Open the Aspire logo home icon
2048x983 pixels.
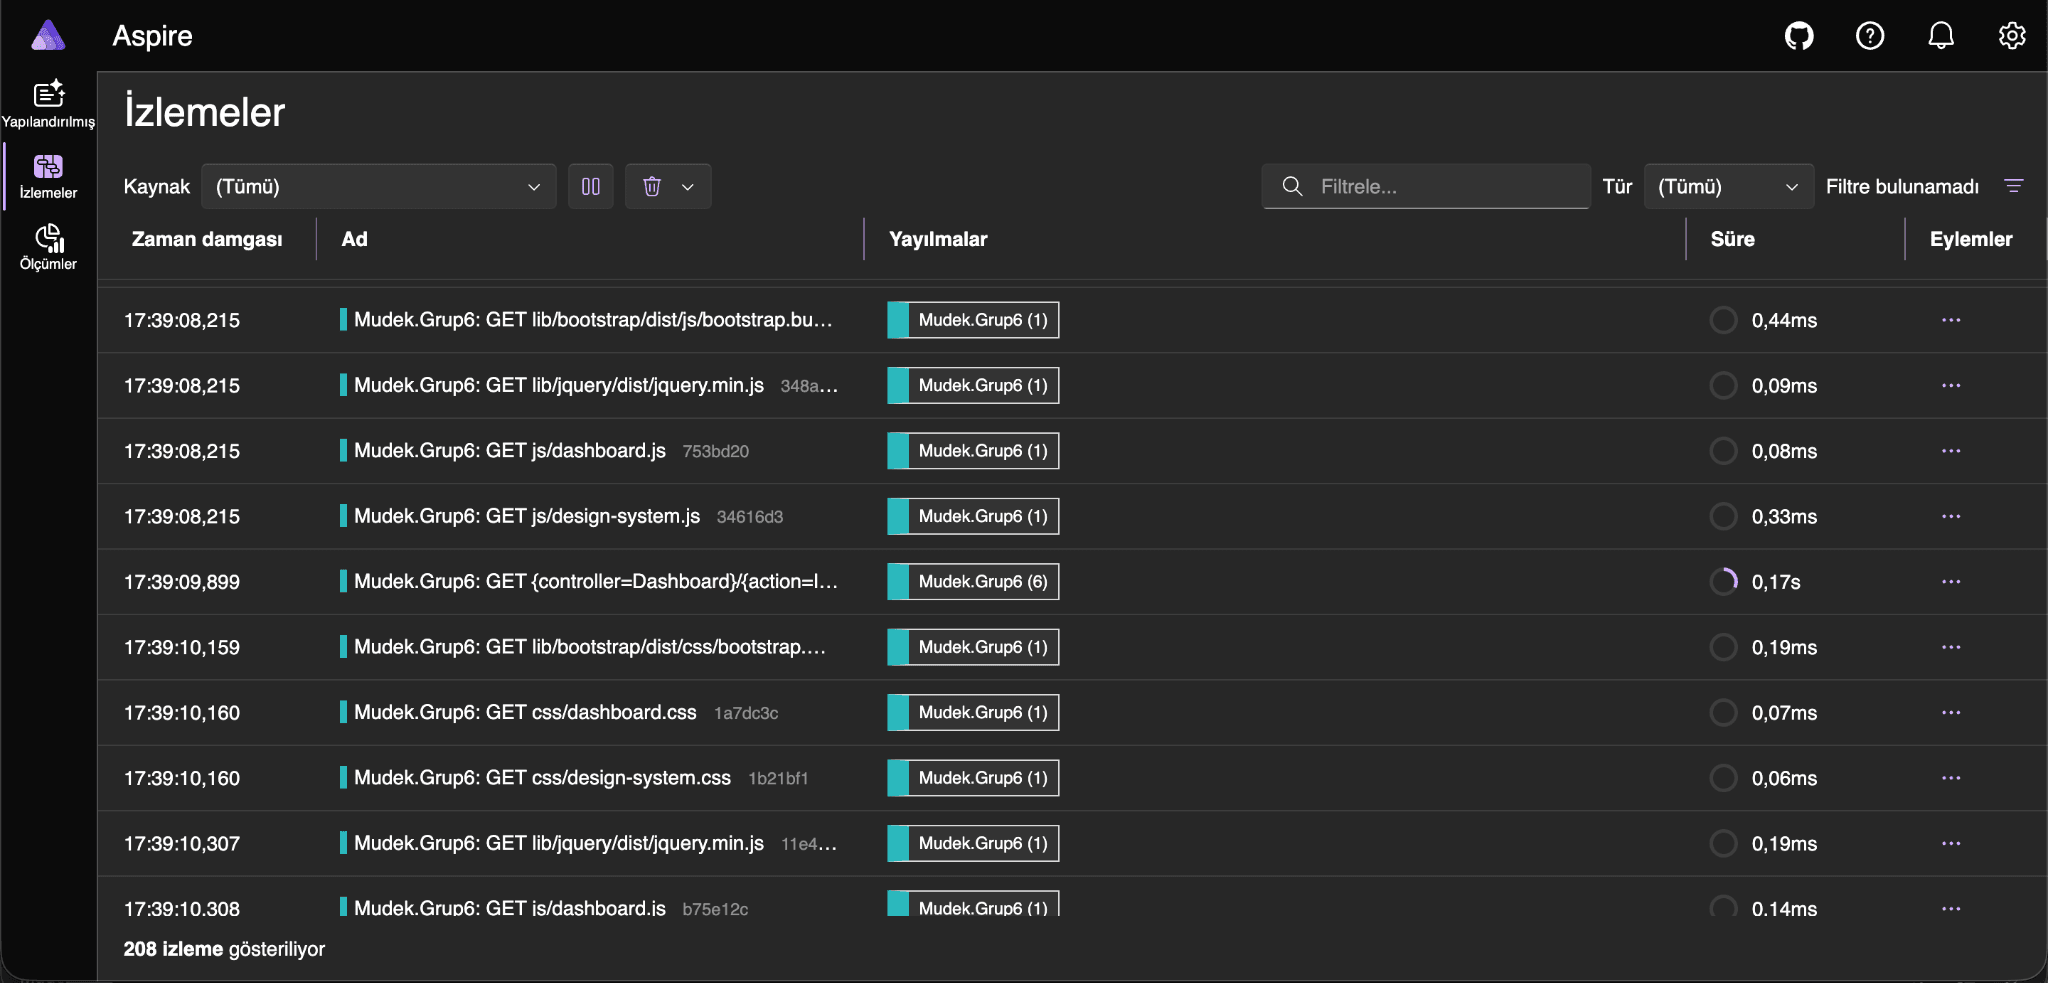pos(48,36)
